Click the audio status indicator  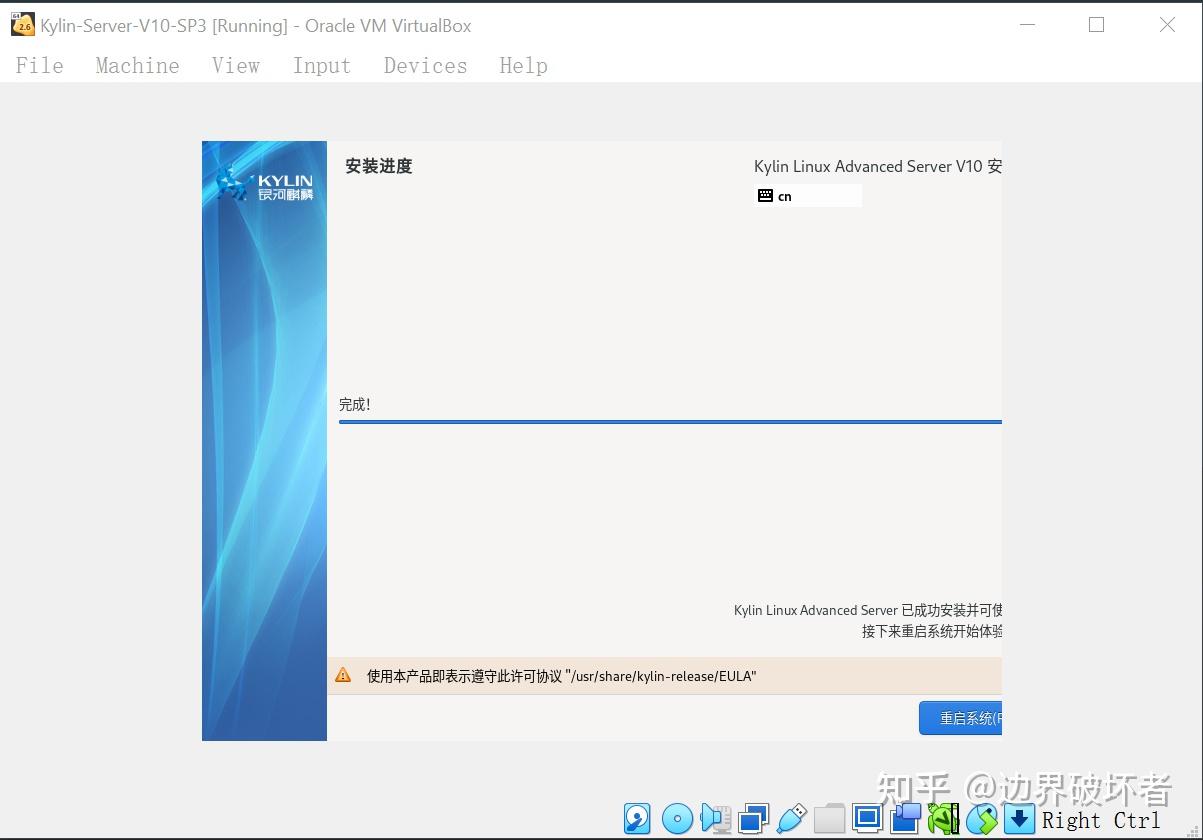[x=716, y=818]
